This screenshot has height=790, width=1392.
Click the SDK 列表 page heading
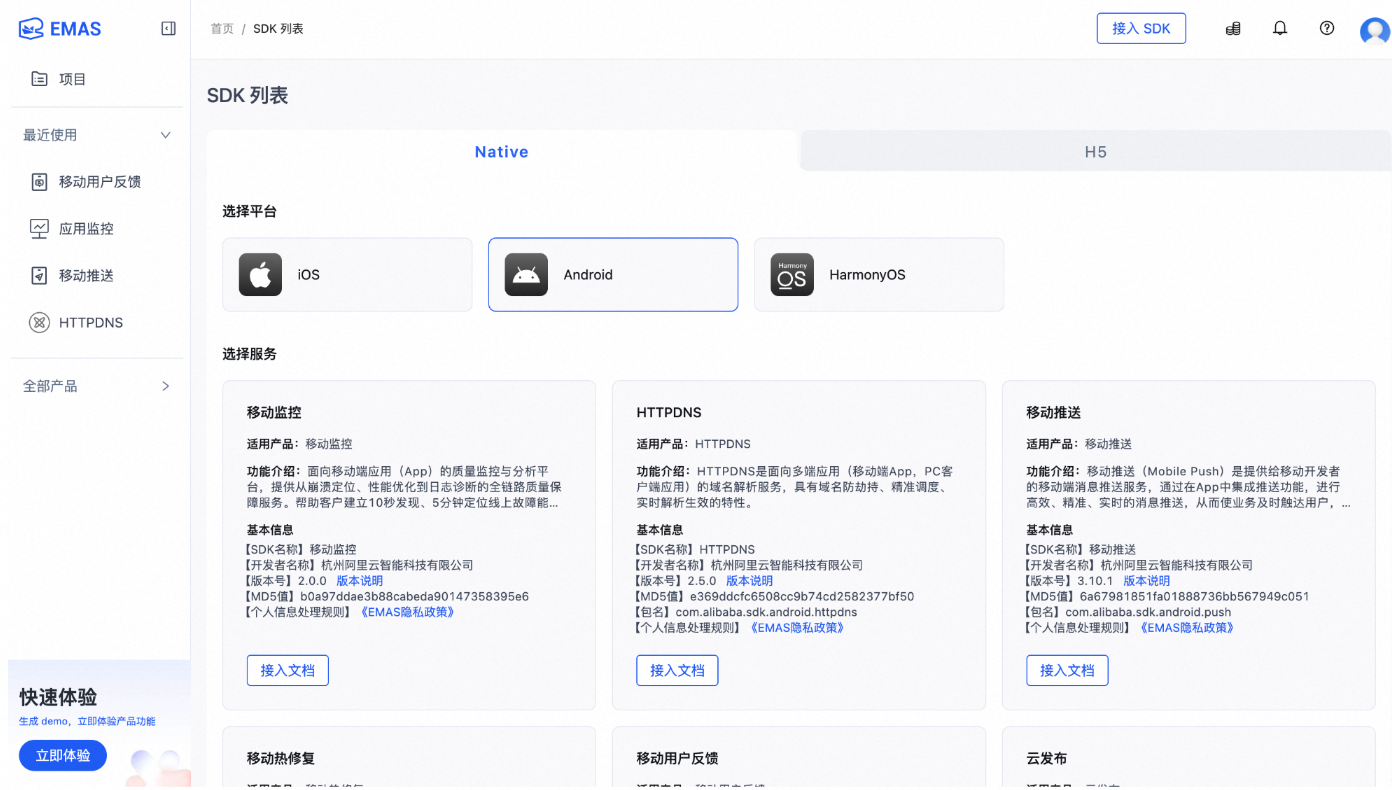click(x=248, y=96)
